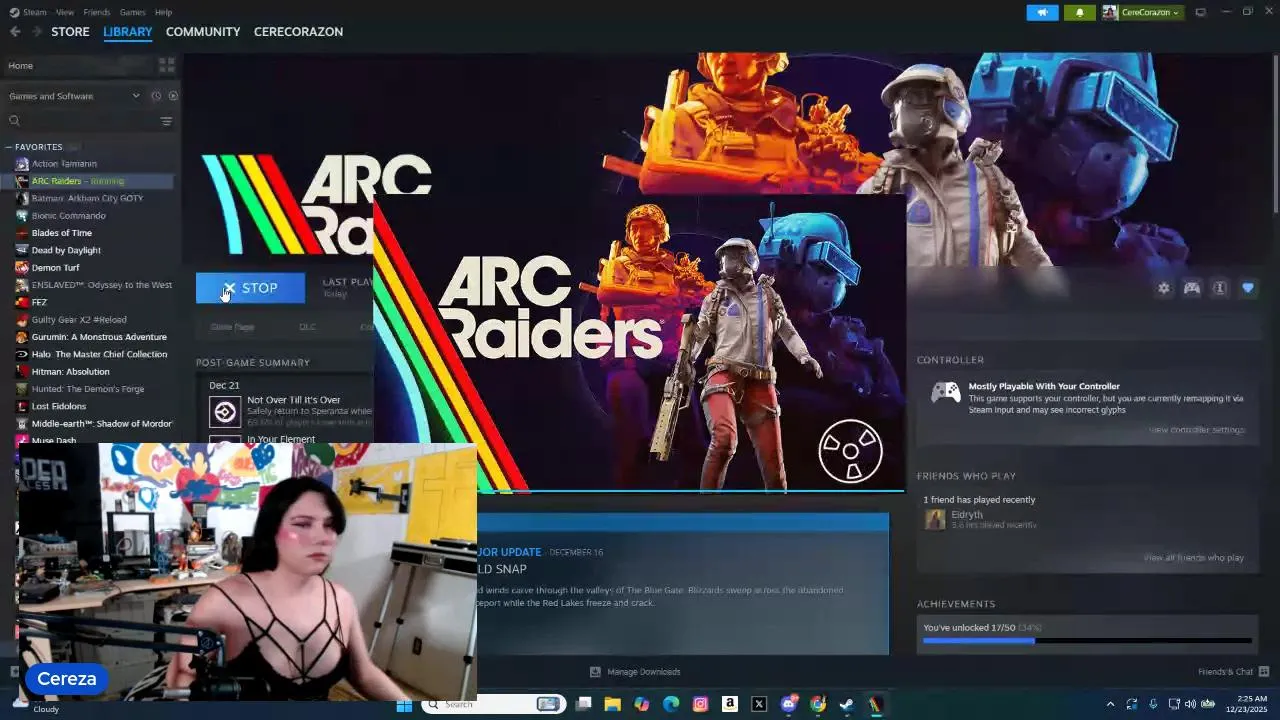The image size is (1280, 720).
Task: Open Instagram from taskbar
Action: [x=700, y=704]
